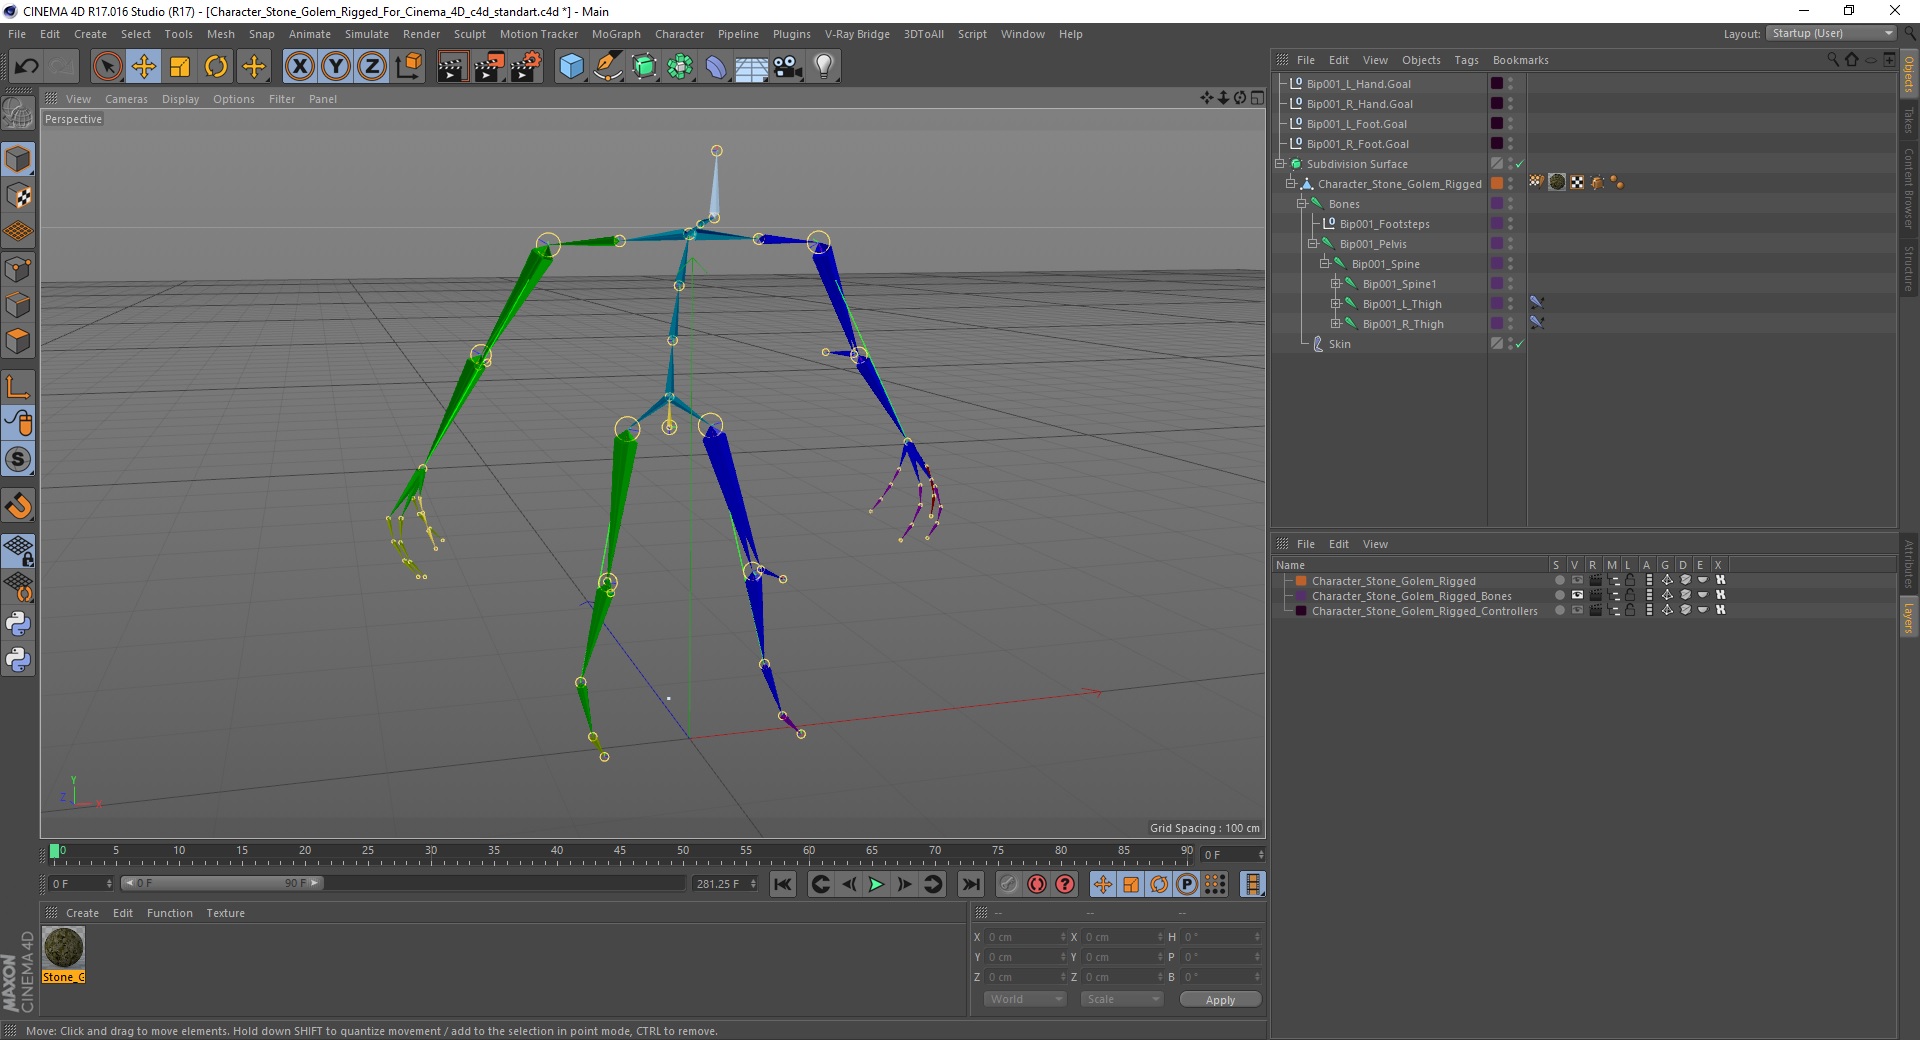This screenshot has width=1920, height=1040.
Task: Toggle Autokeying button
Action: coord(1037,884)
